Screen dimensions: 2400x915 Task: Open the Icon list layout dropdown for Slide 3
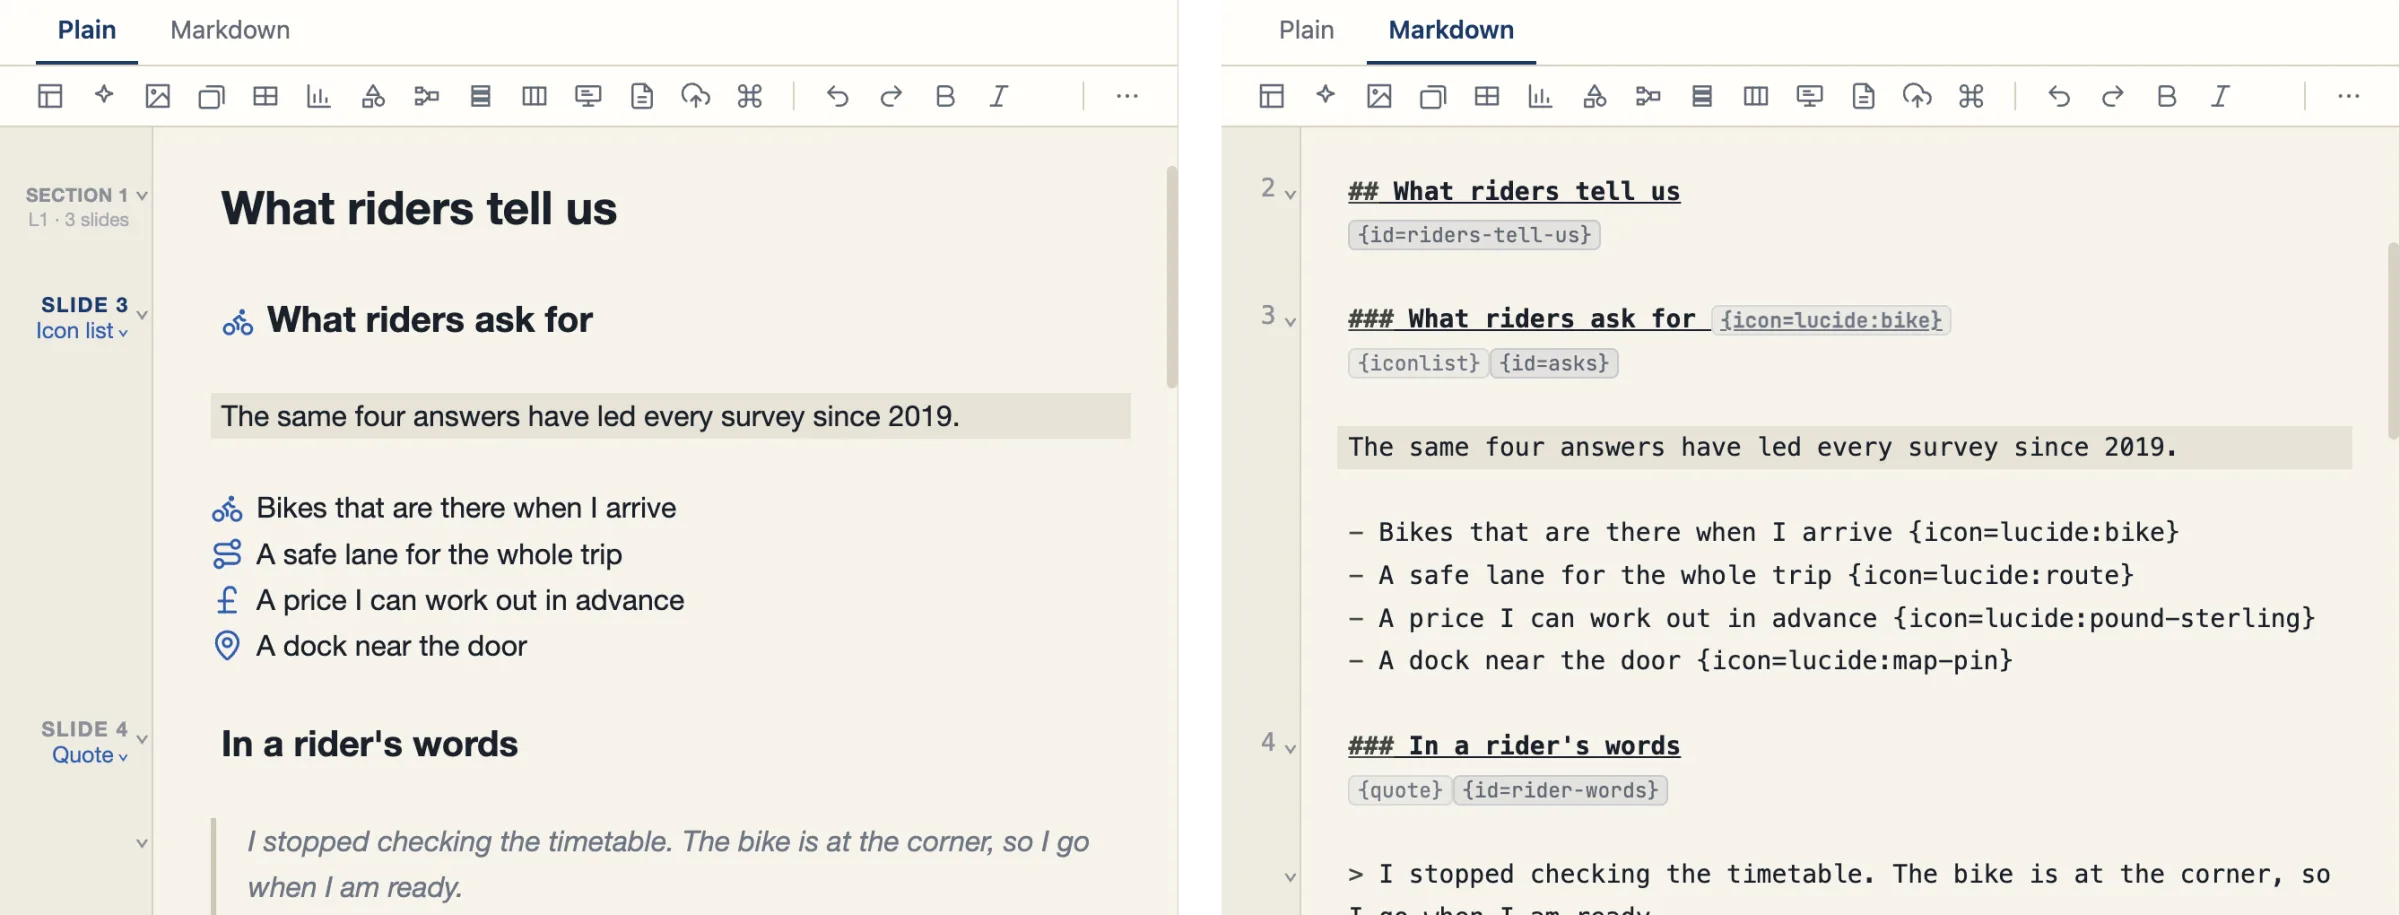[x=82, y=331]
